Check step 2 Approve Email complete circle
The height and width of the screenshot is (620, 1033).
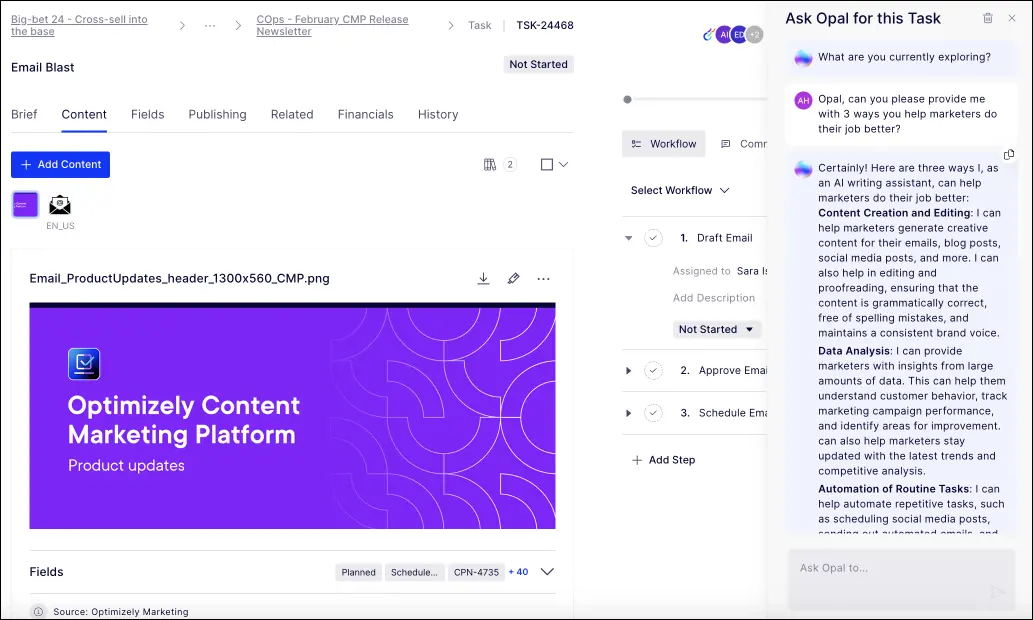pyautogui.click(x=653, y=370)
